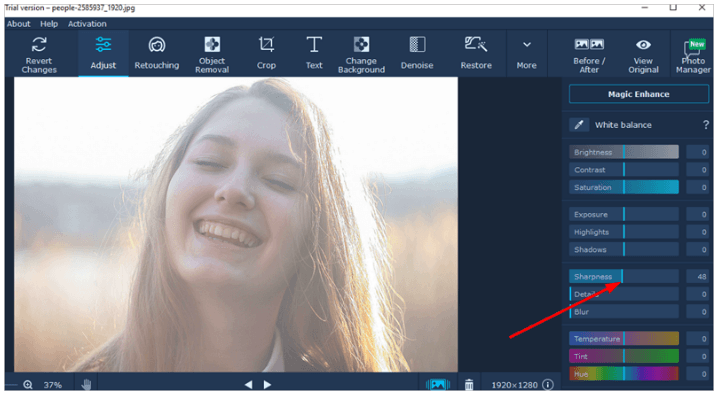
Task: Open the Help menu
Action: (x=49, y=24)
